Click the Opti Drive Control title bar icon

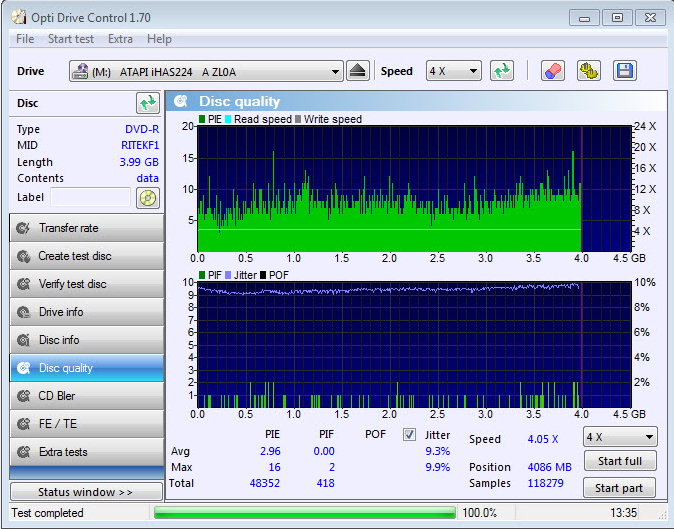[18, 17]
